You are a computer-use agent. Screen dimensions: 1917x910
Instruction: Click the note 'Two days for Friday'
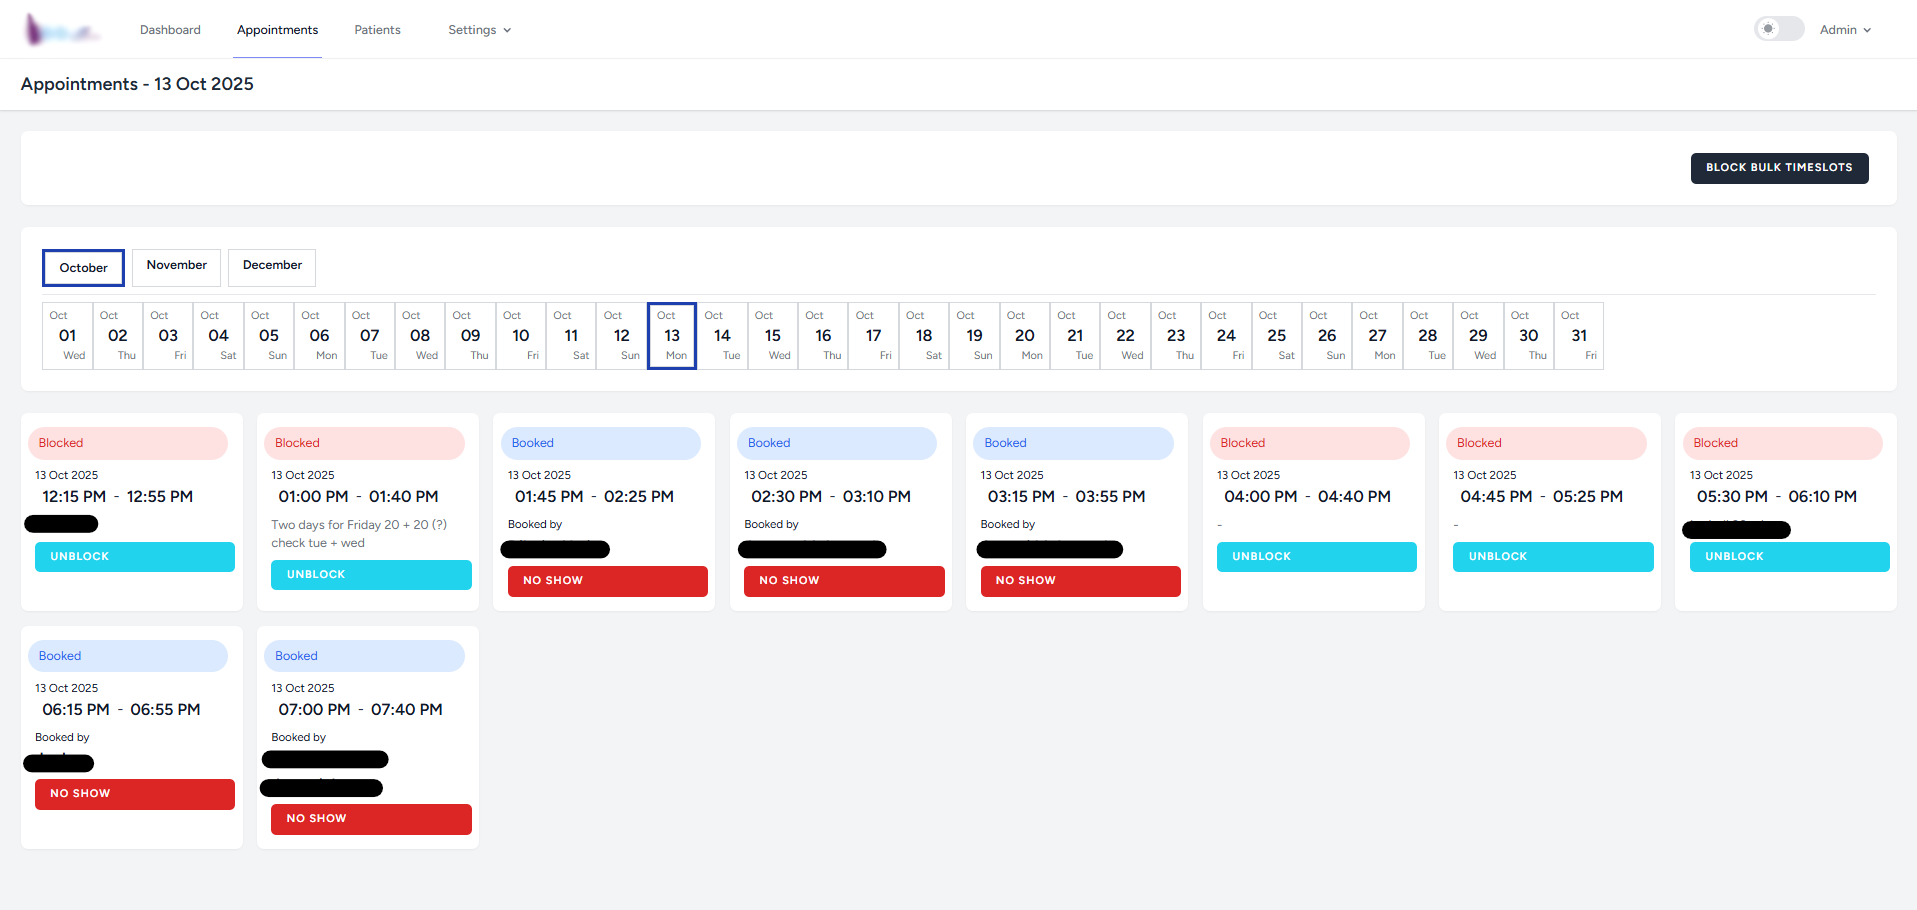pos(359,534)
